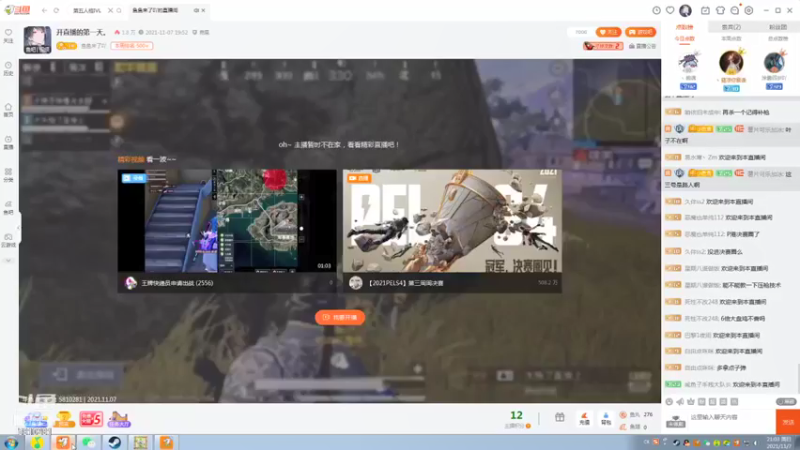Click the crown icon above chat input
The width and height of the screenshot is (800, 450).
click(691, 402)
